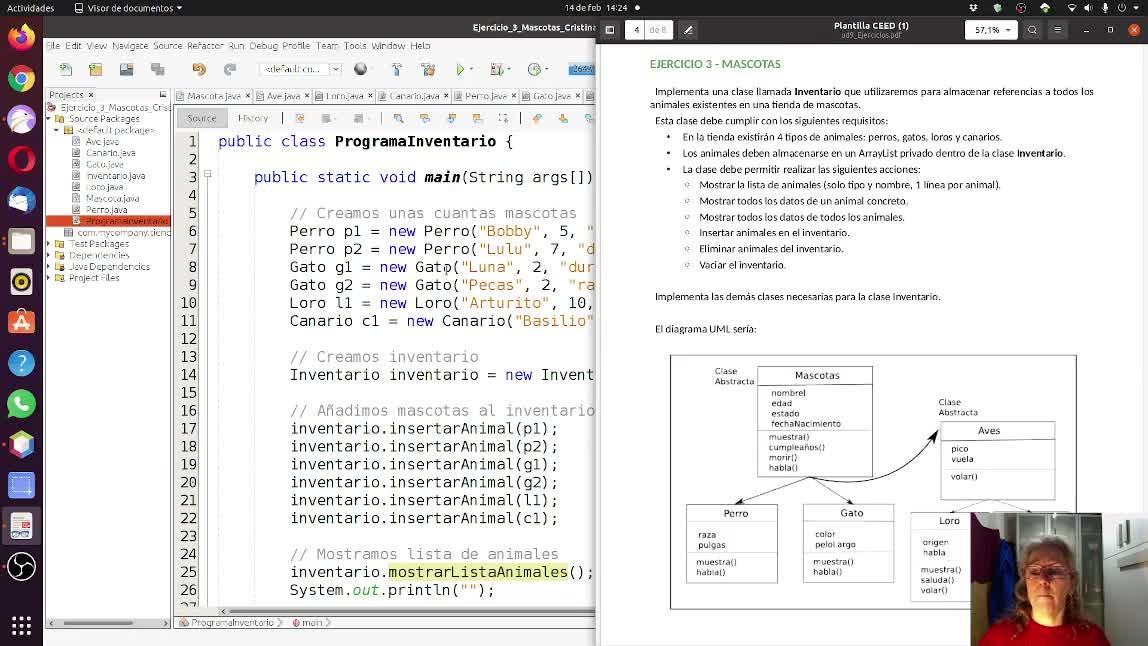Click the Build Project hammer icon

397,69
